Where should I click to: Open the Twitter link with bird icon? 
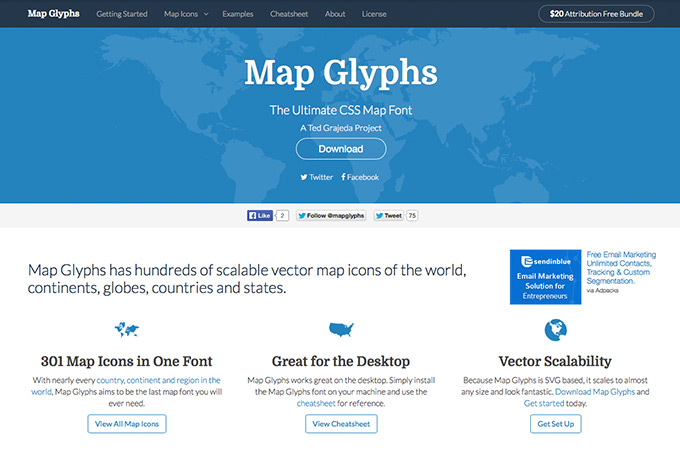tap(317, 177)
